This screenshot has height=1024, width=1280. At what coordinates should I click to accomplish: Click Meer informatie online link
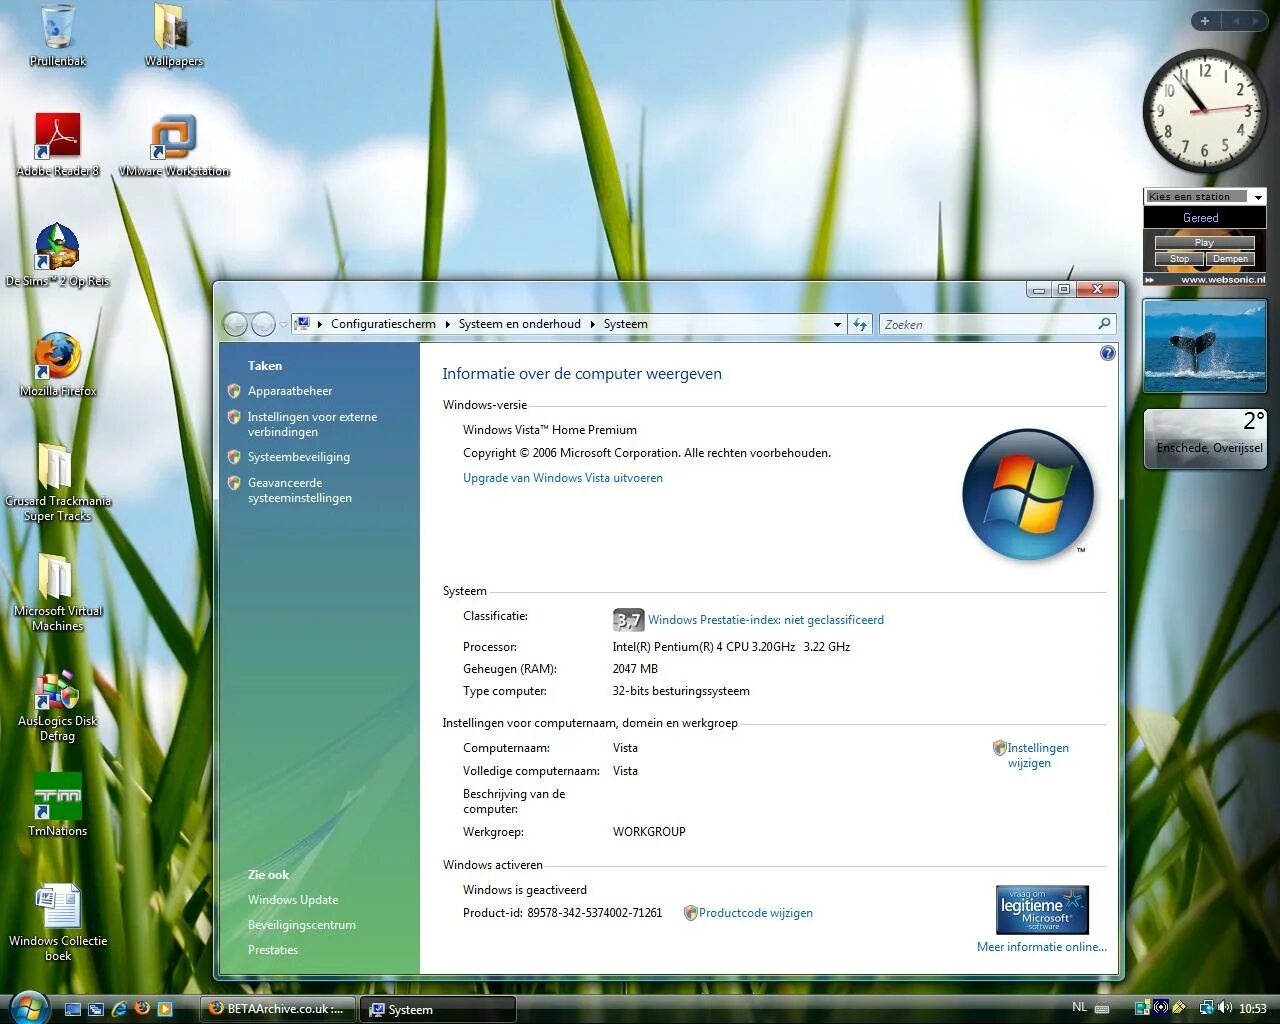tap(1041, 947)
